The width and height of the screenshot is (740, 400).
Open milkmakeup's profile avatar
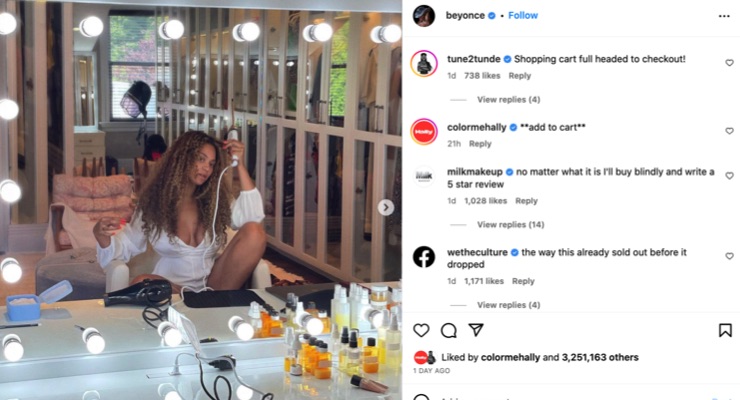point(424,176)
